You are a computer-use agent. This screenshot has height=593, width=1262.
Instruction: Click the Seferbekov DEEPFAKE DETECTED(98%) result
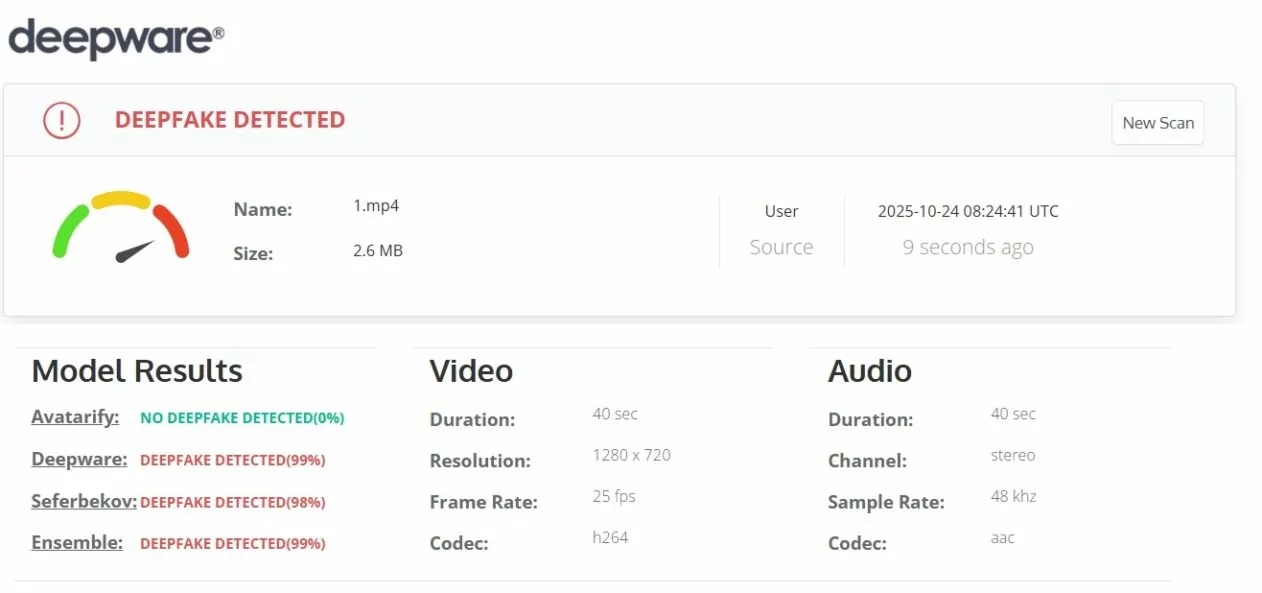232,502
